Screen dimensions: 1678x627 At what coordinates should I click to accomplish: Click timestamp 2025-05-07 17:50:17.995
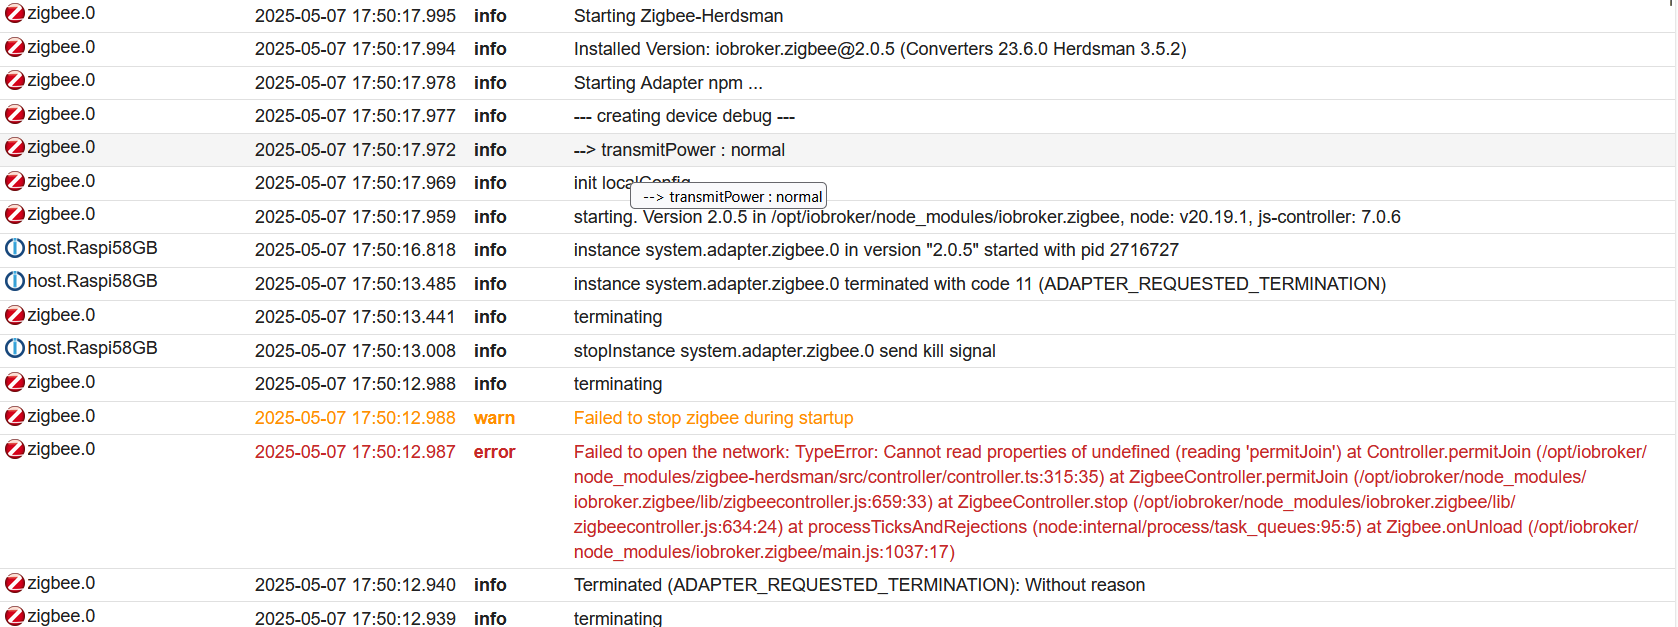(x=355, y=16)
